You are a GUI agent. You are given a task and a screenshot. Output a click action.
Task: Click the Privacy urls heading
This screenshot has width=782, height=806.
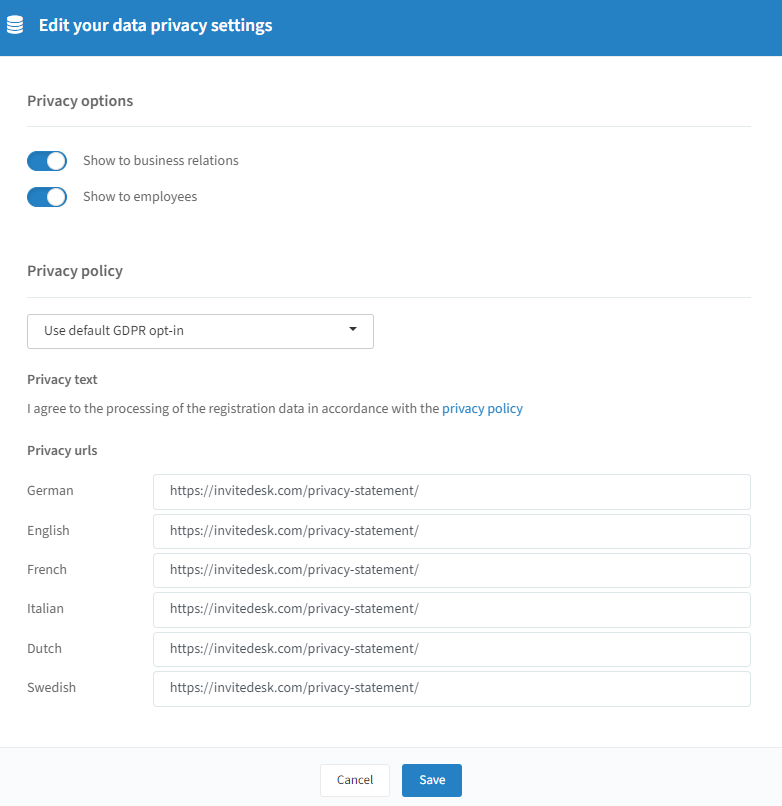click(x=62, y=450)
